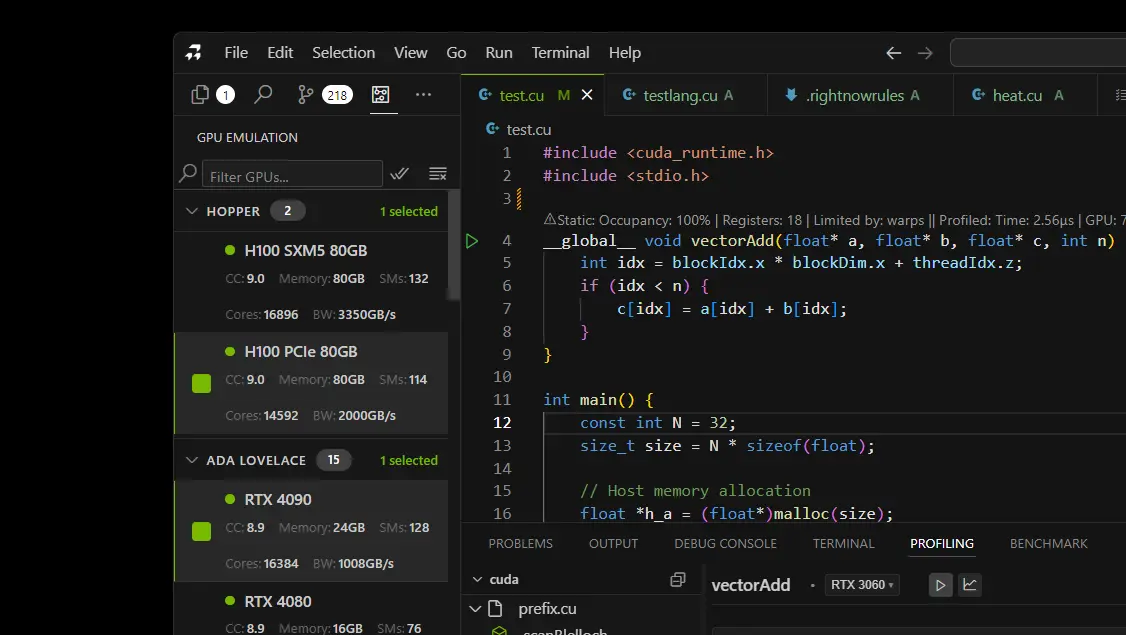Click the GPU list menu lines icon
The width and height of the screenshot is (1126, 635).
(437, 174)
